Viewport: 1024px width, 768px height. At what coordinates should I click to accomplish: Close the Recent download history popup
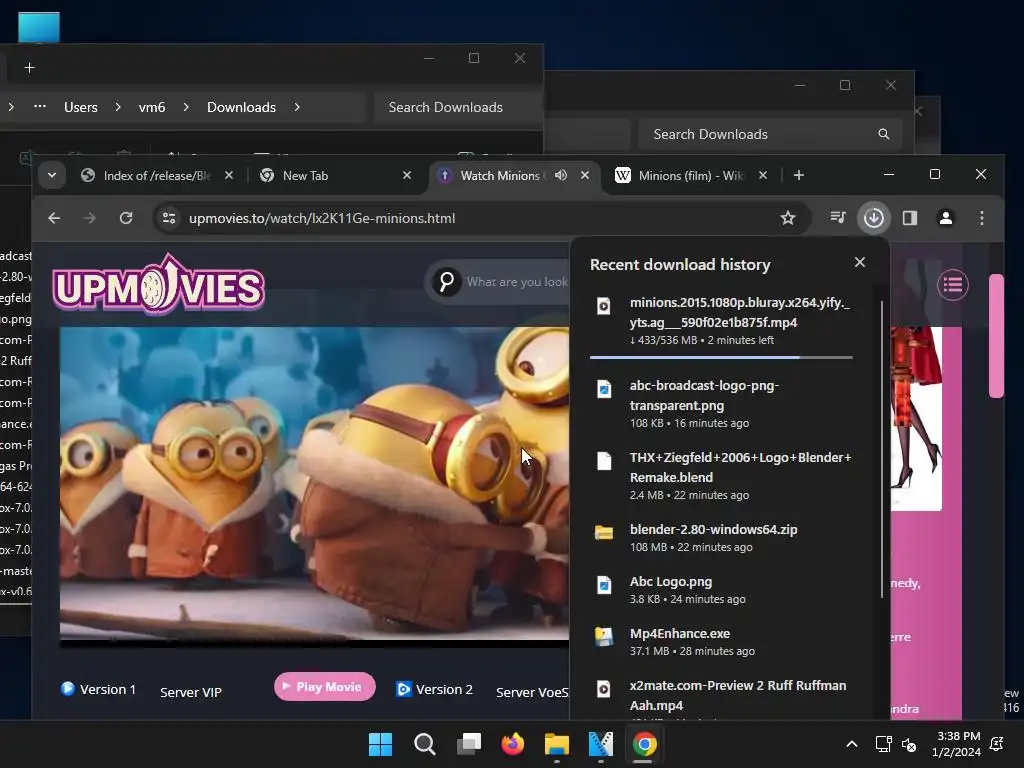[860, 262]
